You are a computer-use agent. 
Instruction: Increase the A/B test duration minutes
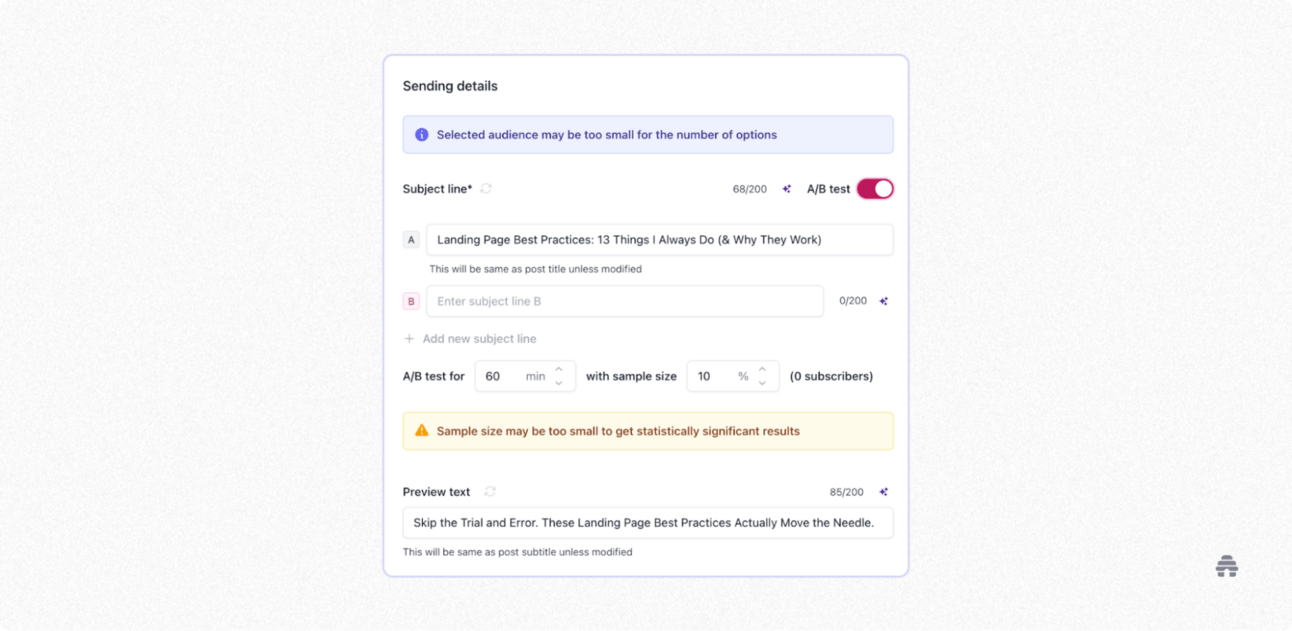pos(559,370)
